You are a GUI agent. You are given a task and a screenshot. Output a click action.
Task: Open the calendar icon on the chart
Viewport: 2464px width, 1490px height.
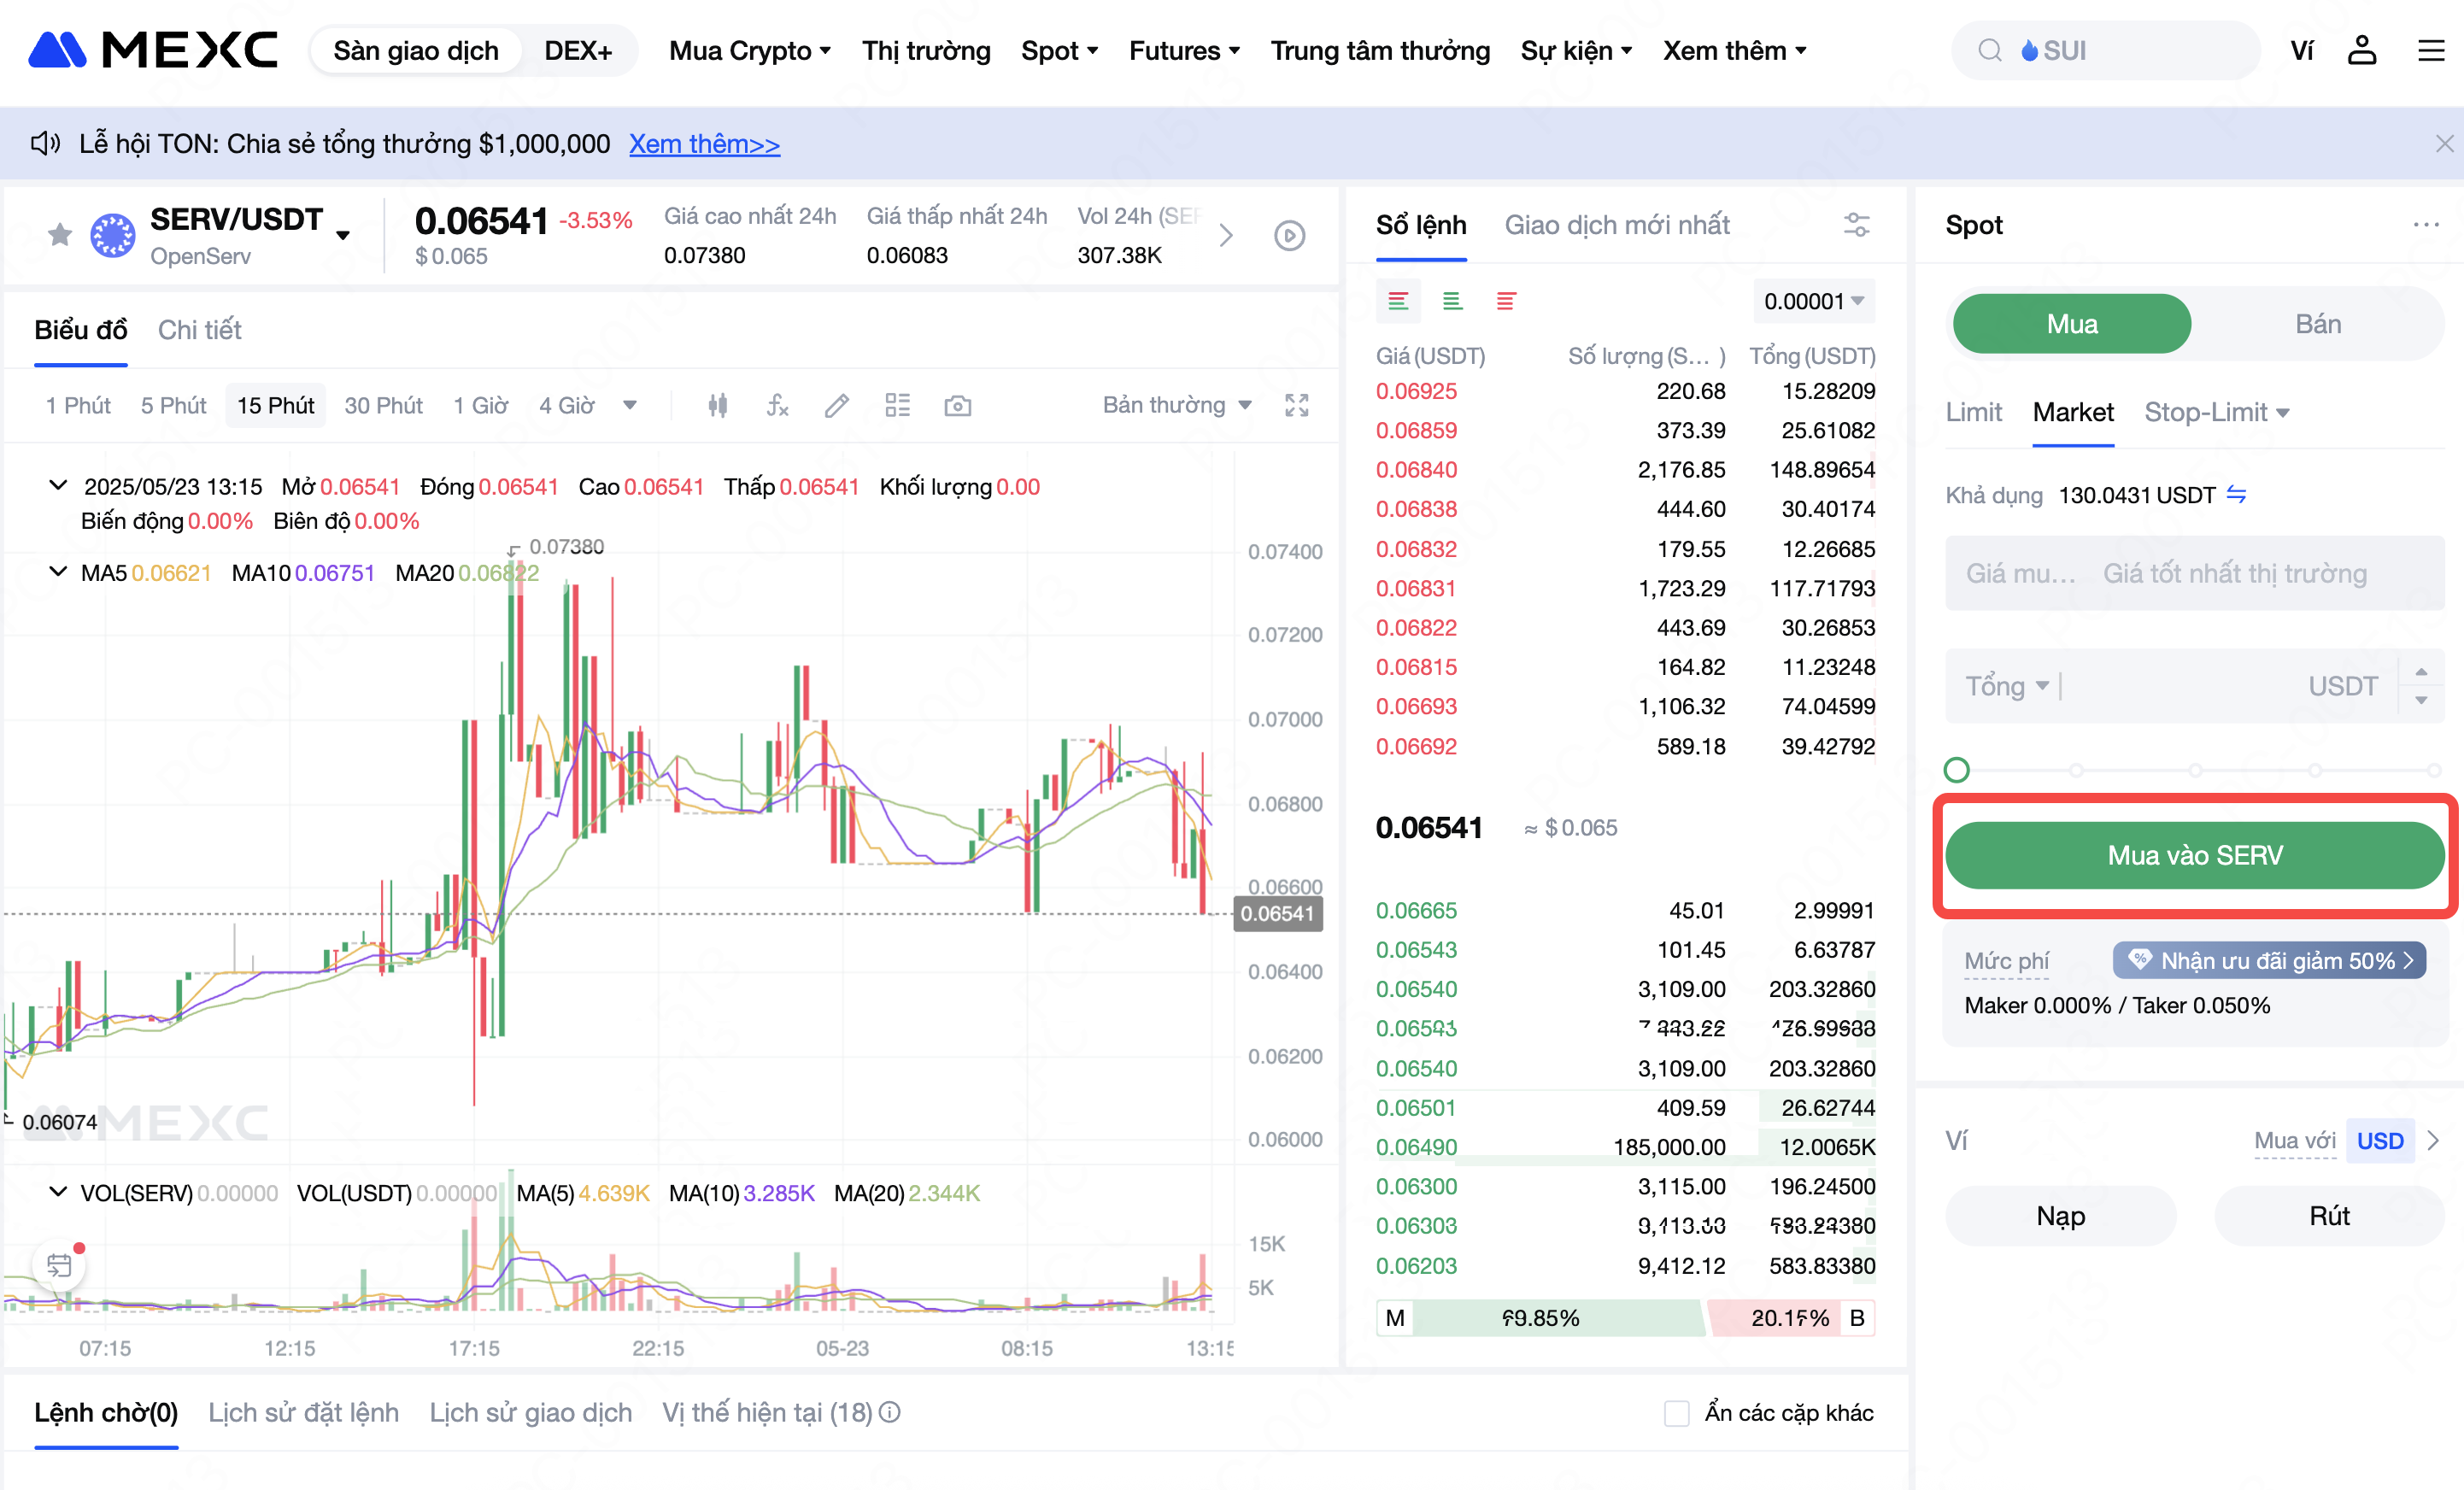click(59, 1265)
